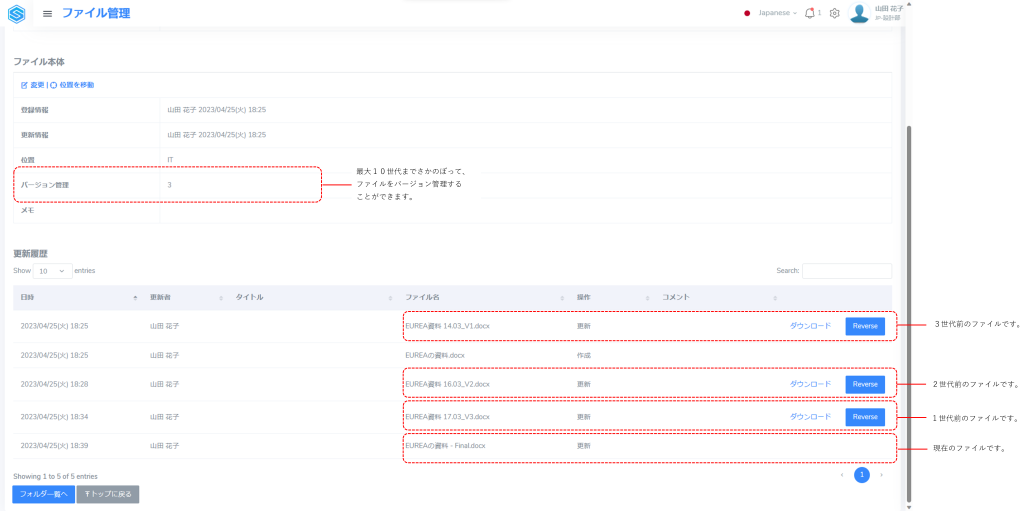Click the フォルダ一覧へ button
This screenshot has width=1024, height=511.
tap(43, 494)
